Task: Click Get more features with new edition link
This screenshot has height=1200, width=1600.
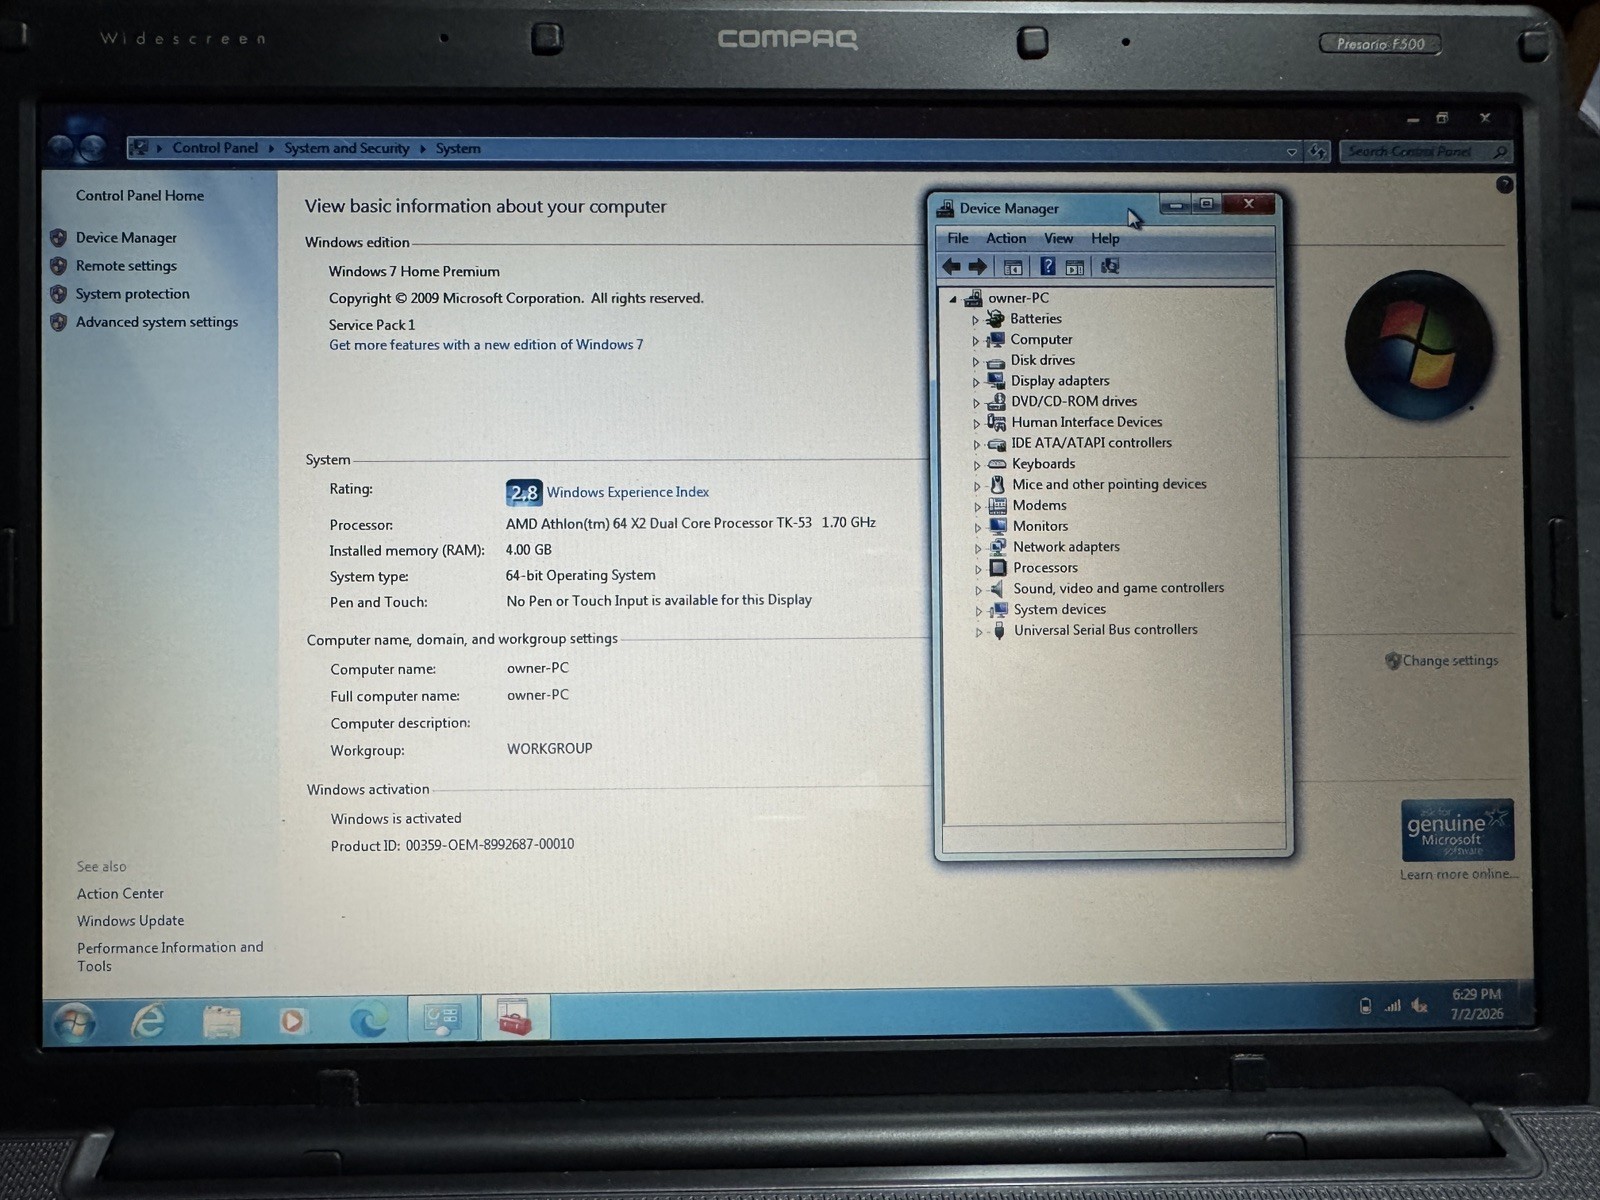Action: [x=486, y=345]
